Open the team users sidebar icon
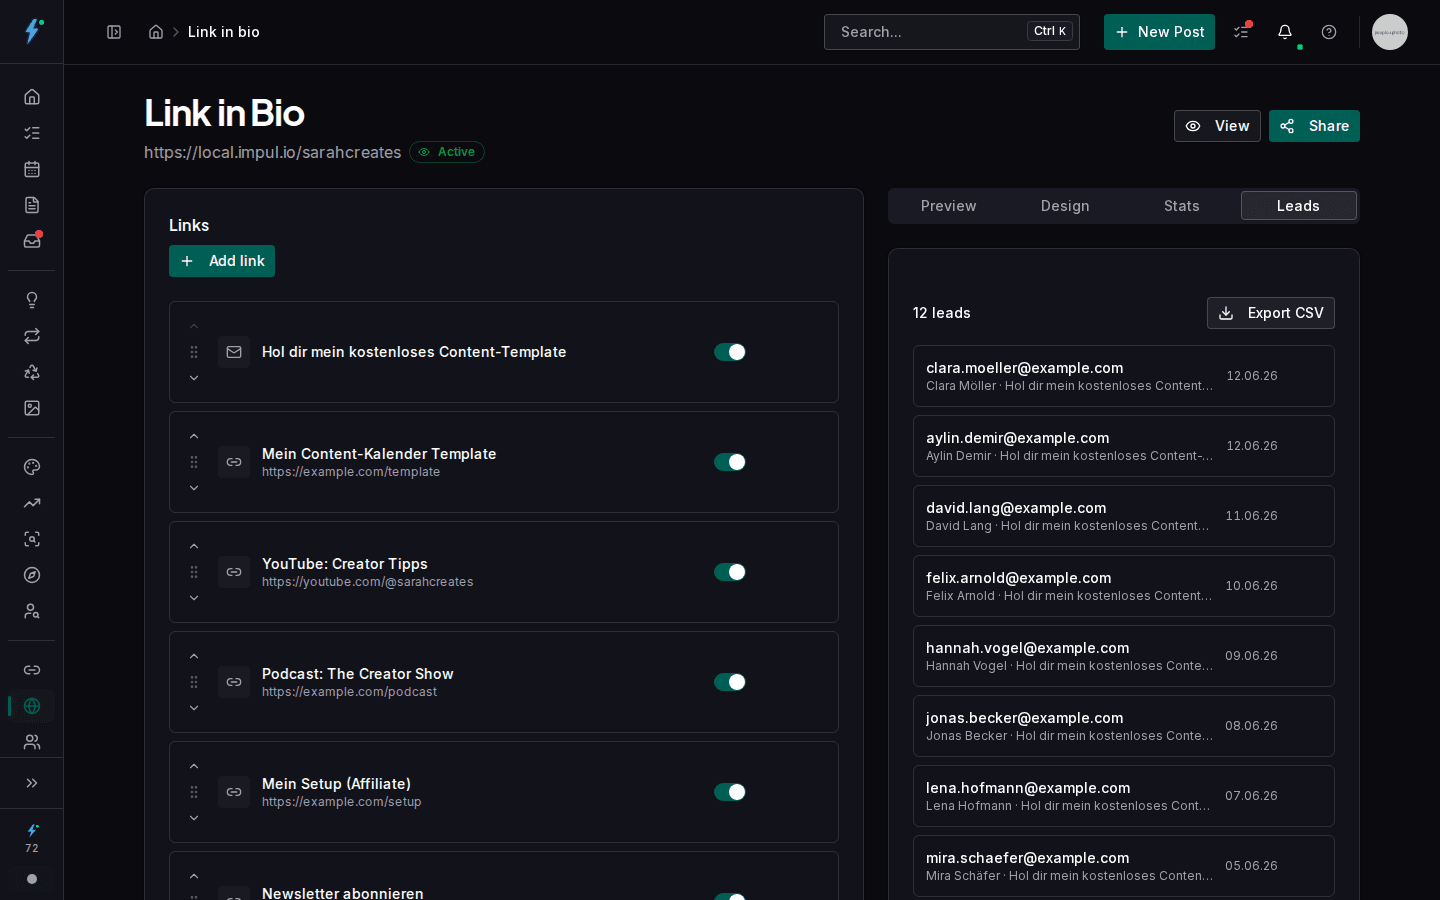The width and height of the screenshot is (1440, 900). coord(32,742)
